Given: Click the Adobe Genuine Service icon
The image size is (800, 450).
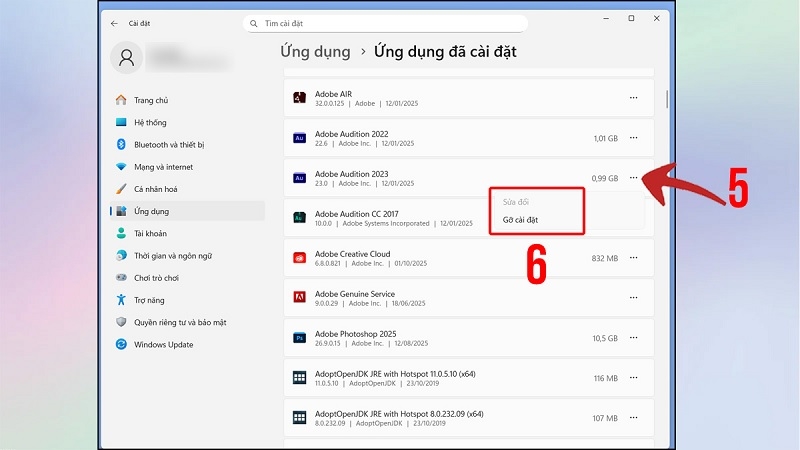Looking at the screenshot, I should point(299,297).
